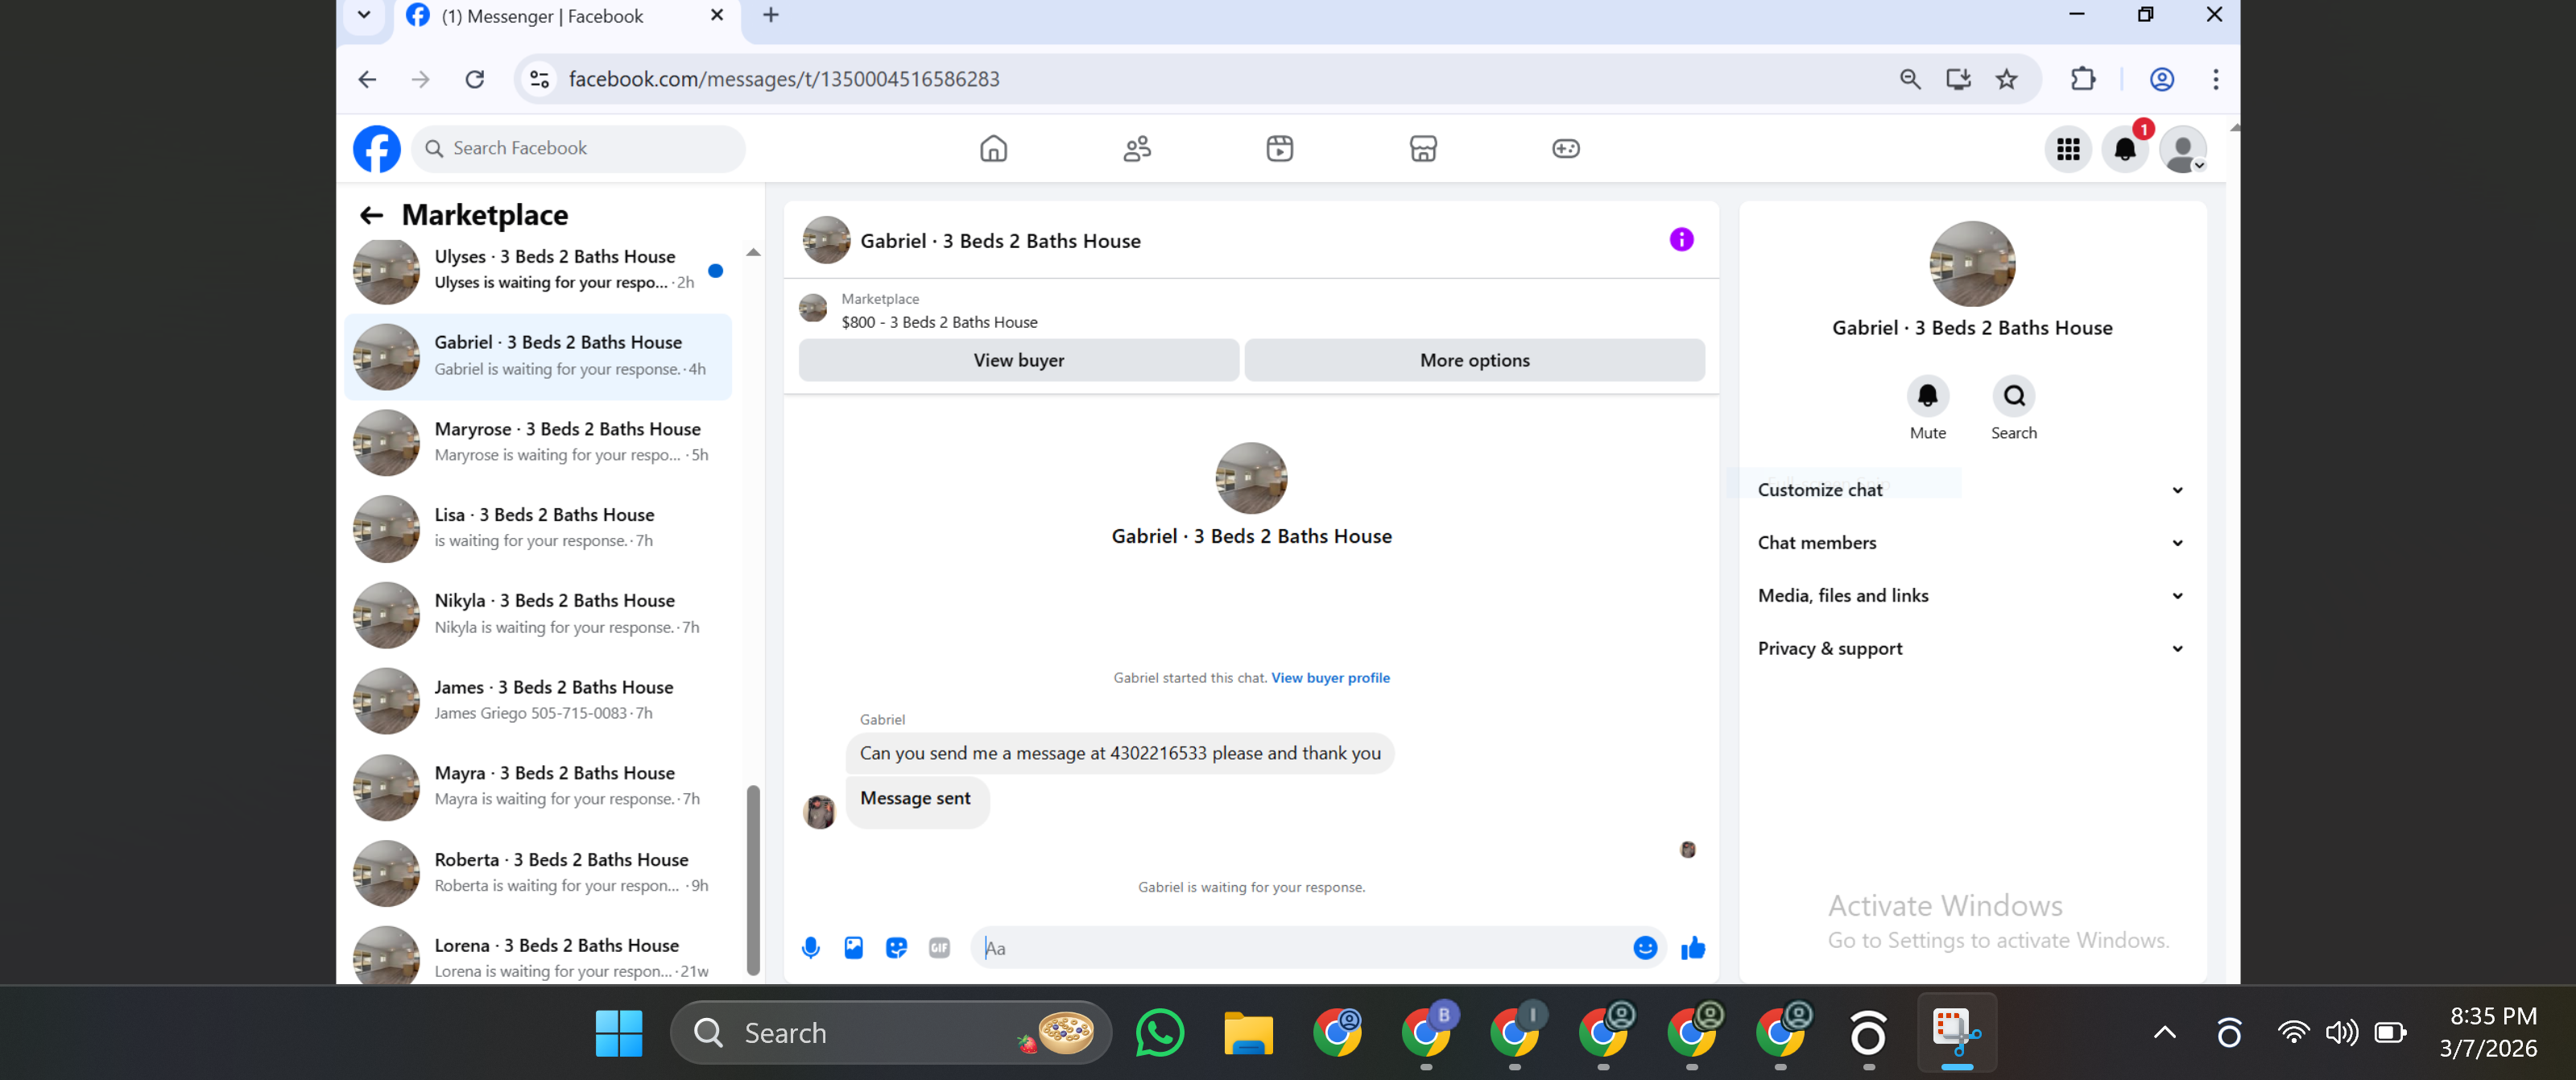Open a new browser tab
2576x1080 pixels.
click(770, 15)
